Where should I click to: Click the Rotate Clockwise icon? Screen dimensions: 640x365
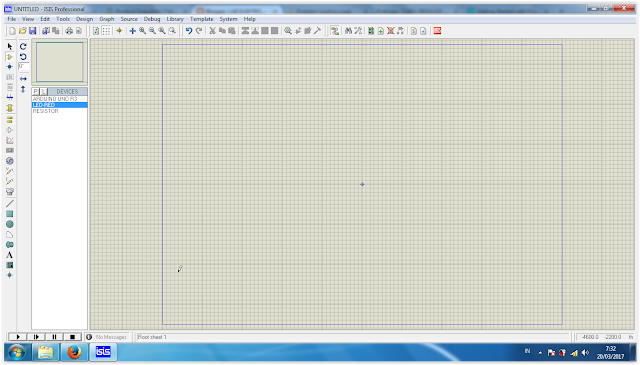pyautogui.click(x=23, y=47)
